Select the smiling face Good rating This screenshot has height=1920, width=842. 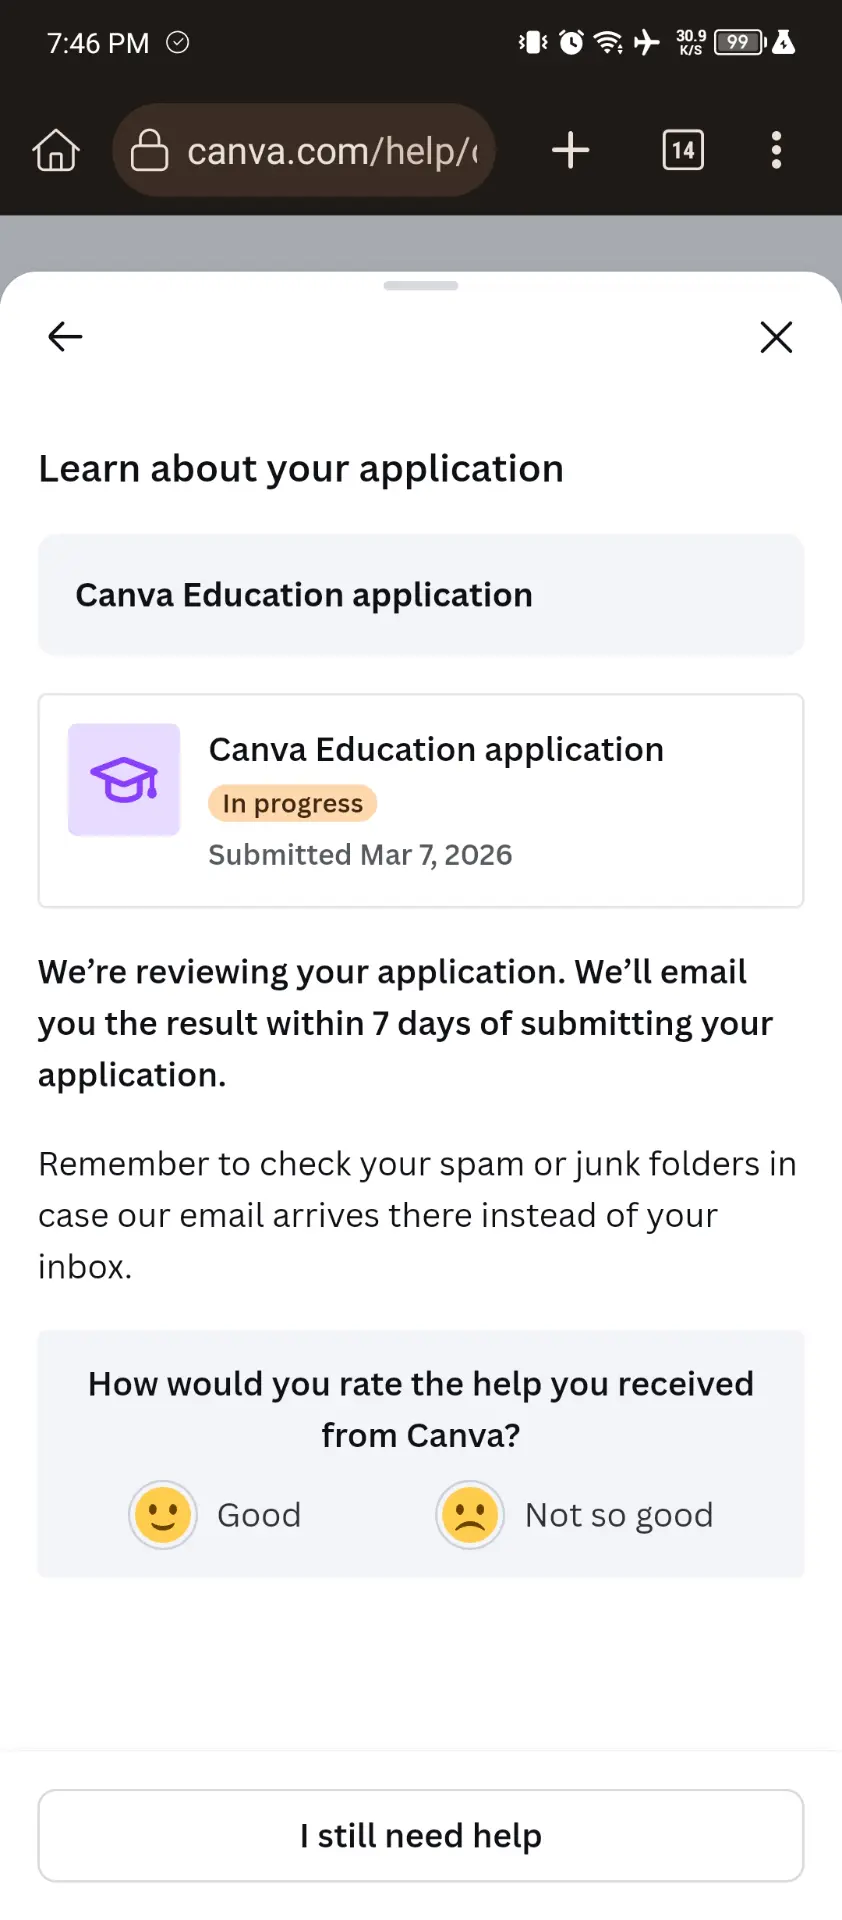pyautogui.click(x=163, y=1515)
